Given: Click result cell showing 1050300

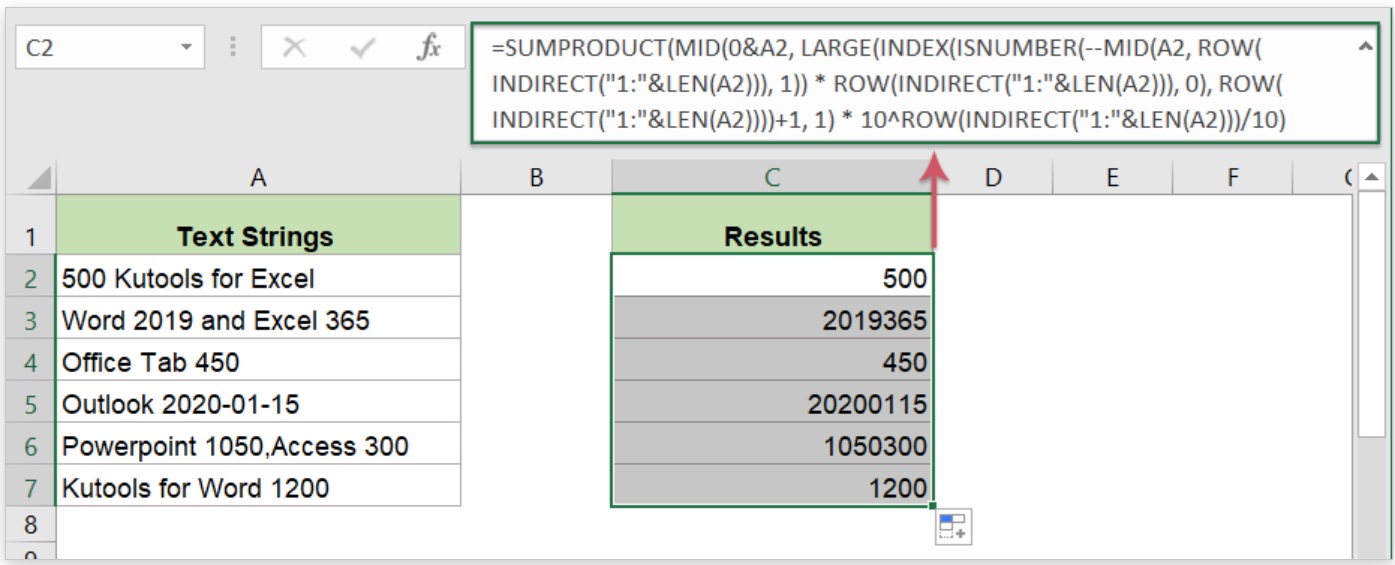Looking at the screenshot, I should point(772,444).
